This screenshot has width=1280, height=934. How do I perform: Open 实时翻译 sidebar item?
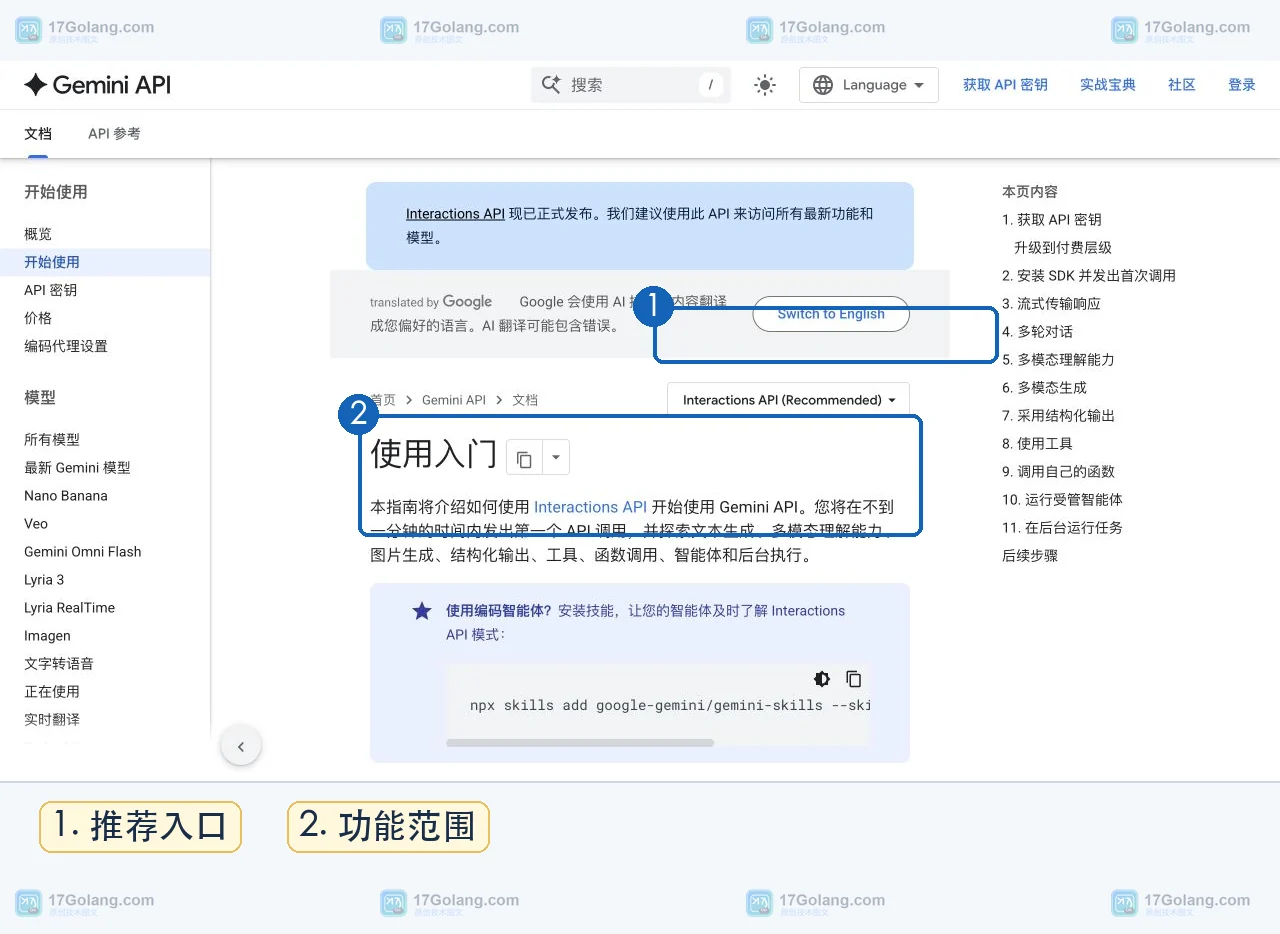pyautogui.click(x=52, y=720)
